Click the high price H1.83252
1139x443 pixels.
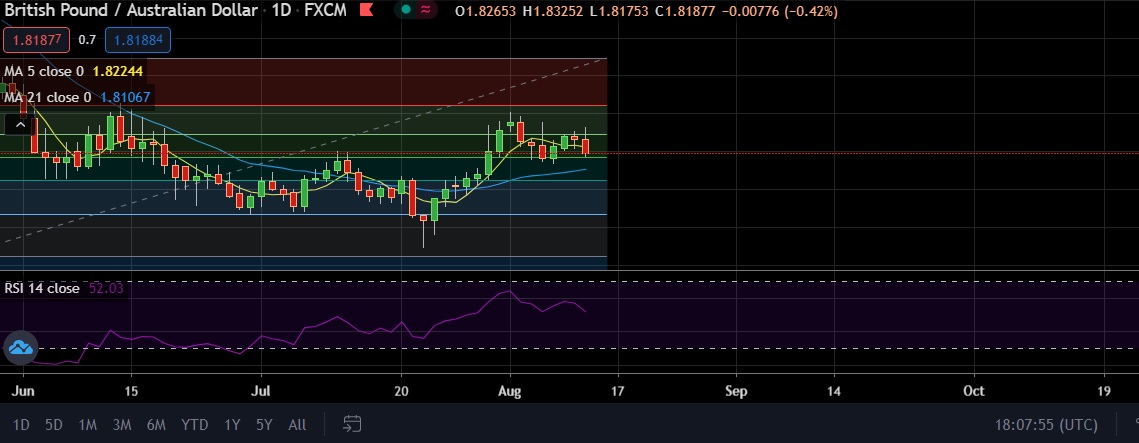(553, 11)
